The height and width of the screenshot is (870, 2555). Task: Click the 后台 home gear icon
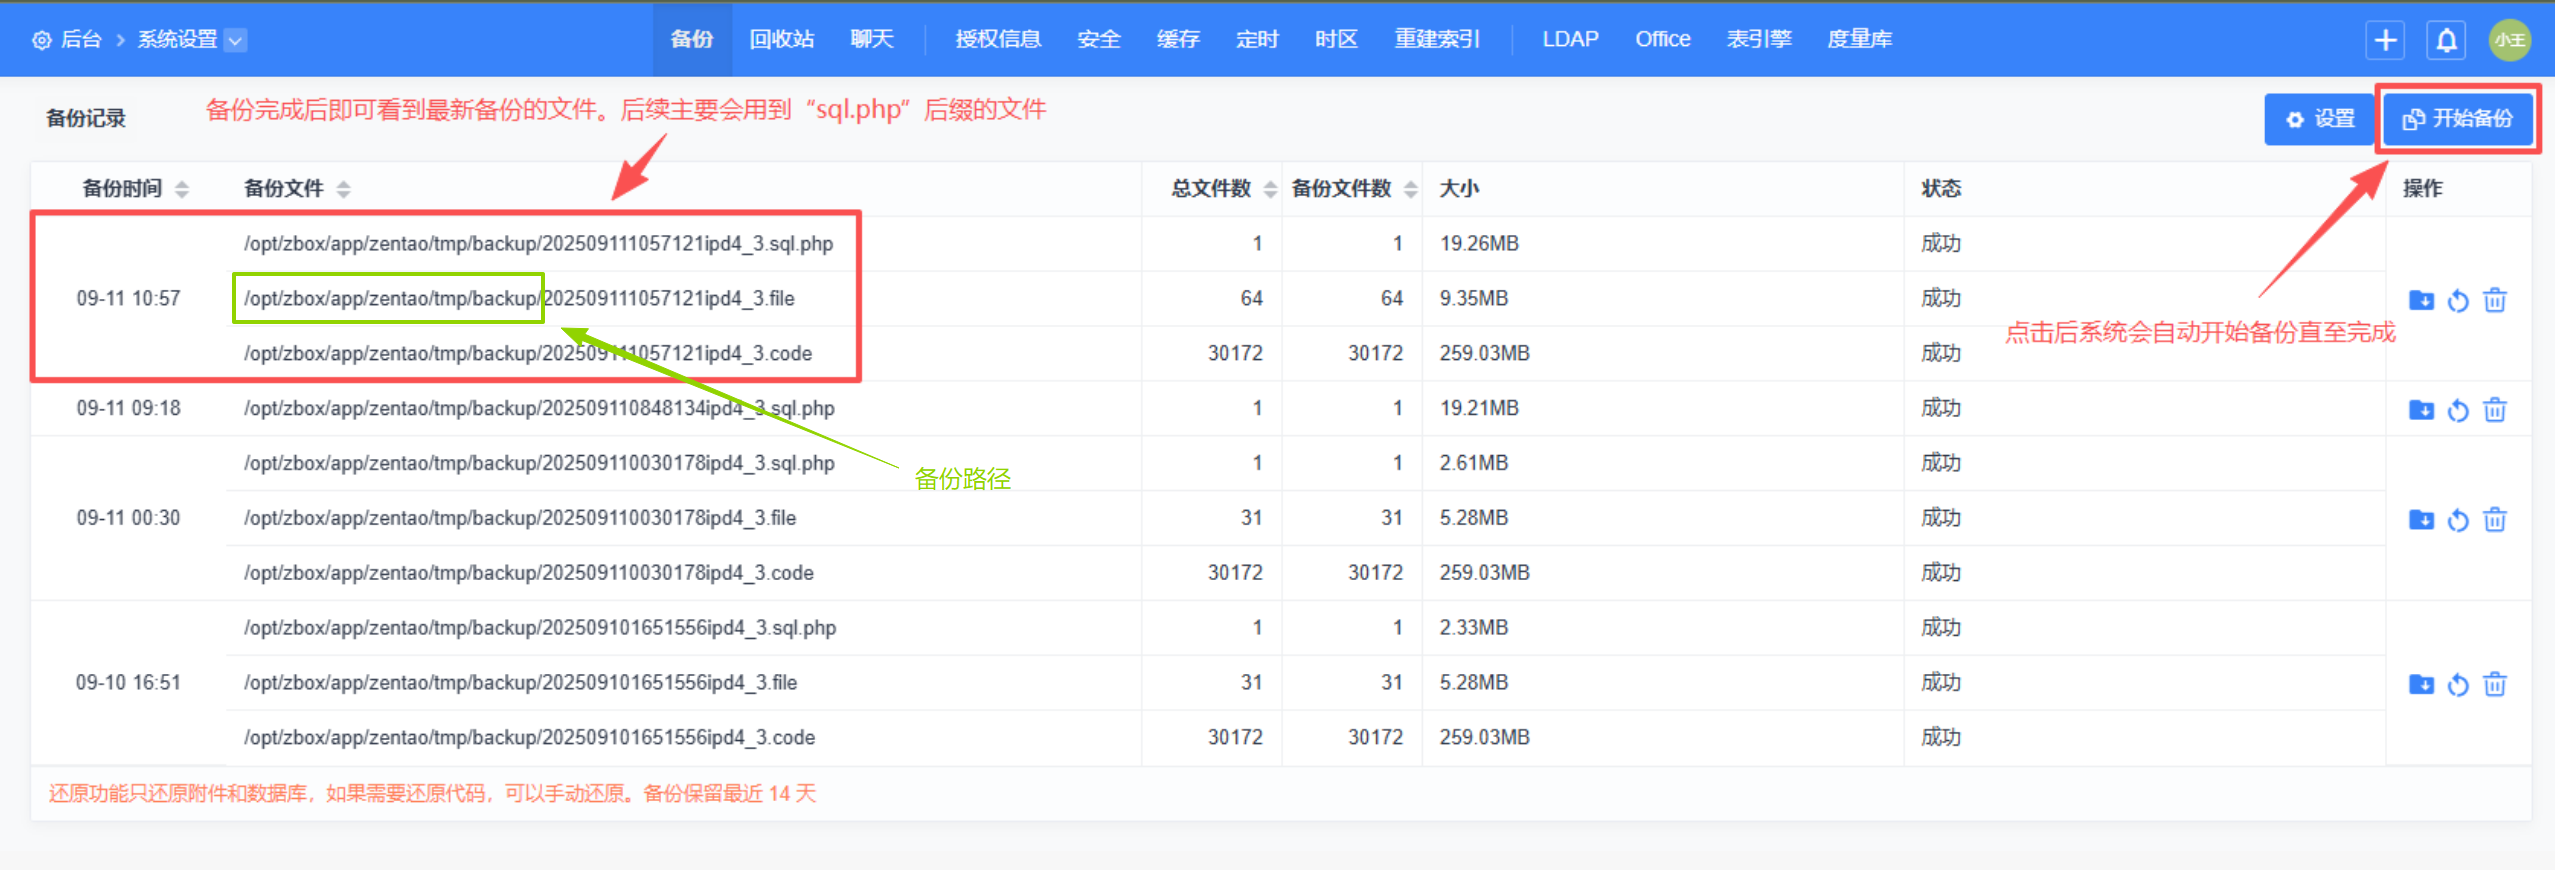[42, 40]
